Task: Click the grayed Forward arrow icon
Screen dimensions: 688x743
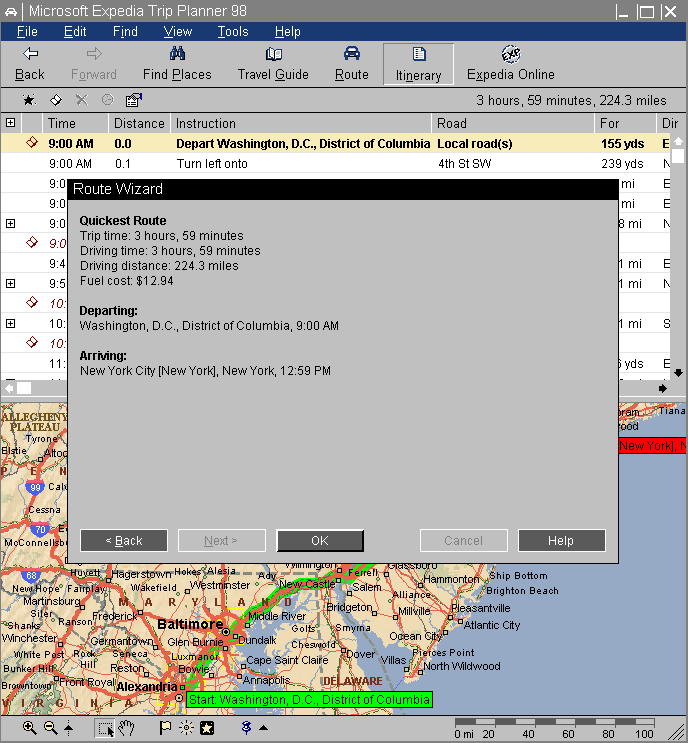Action: point(94,54)
